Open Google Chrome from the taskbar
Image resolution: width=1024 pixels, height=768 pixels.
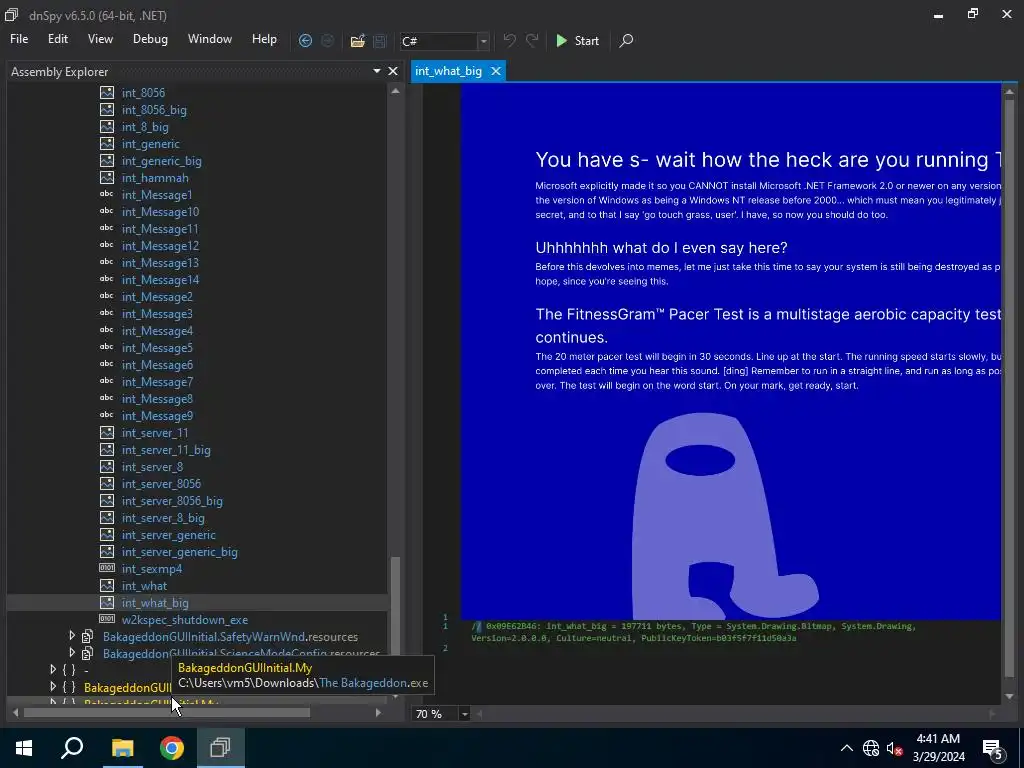(172, 748)
